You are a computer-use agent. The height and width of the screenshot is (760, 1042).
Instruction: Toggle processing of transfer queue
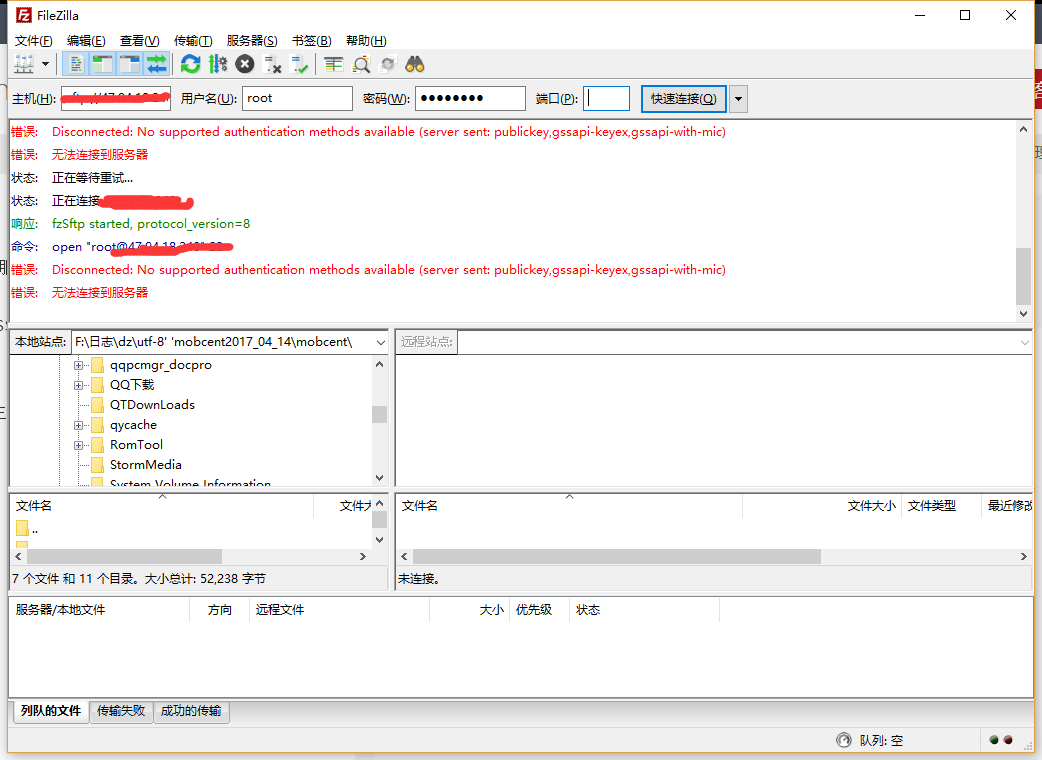point(218,64)
